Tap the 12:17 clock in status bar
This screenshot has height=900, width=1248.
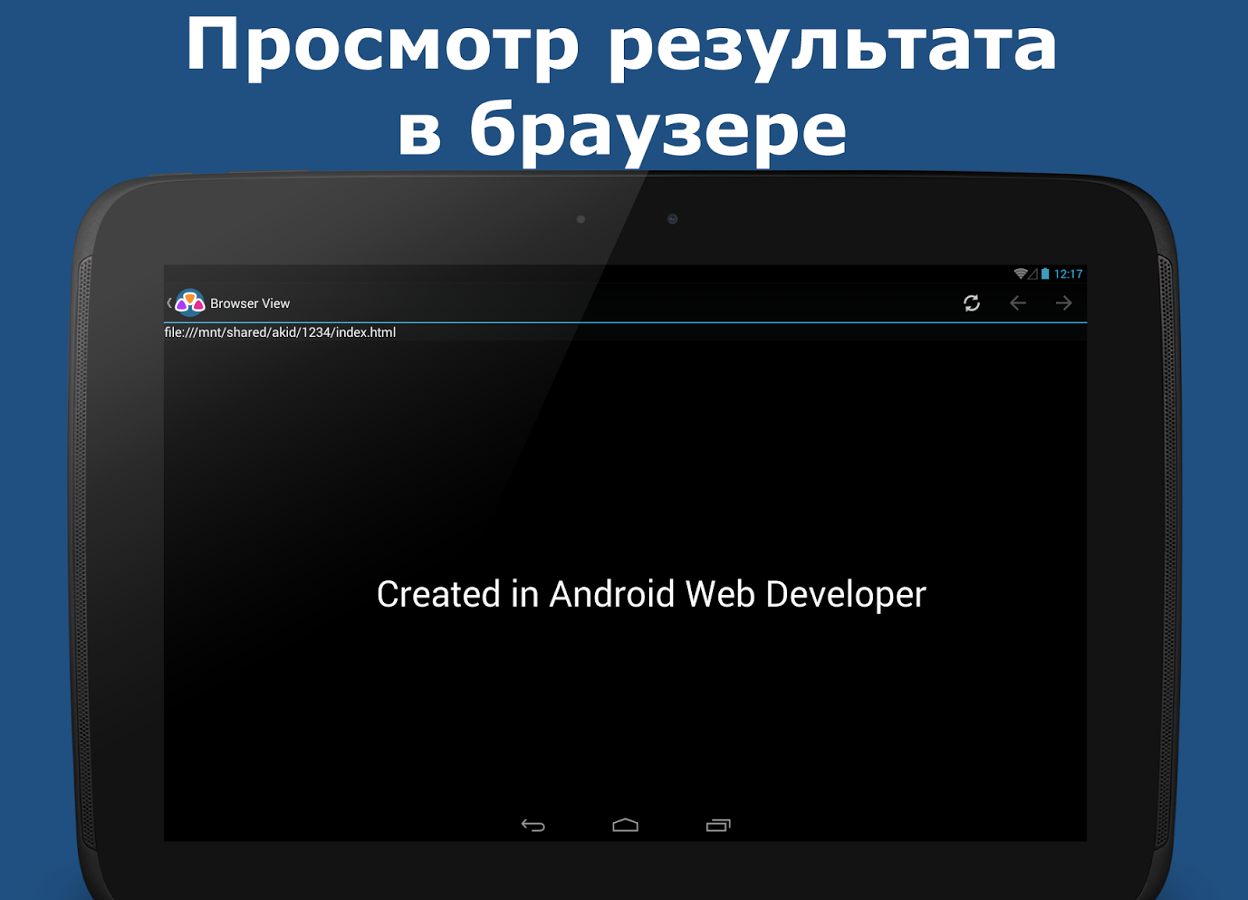(1068, 274)
